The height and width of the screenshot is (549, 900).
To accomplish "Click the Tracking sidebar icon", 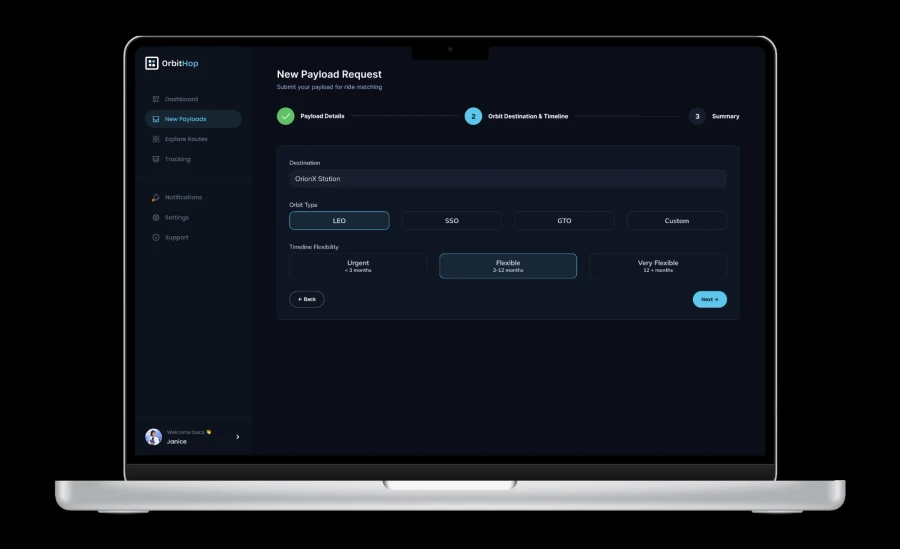I will (156, 159).
